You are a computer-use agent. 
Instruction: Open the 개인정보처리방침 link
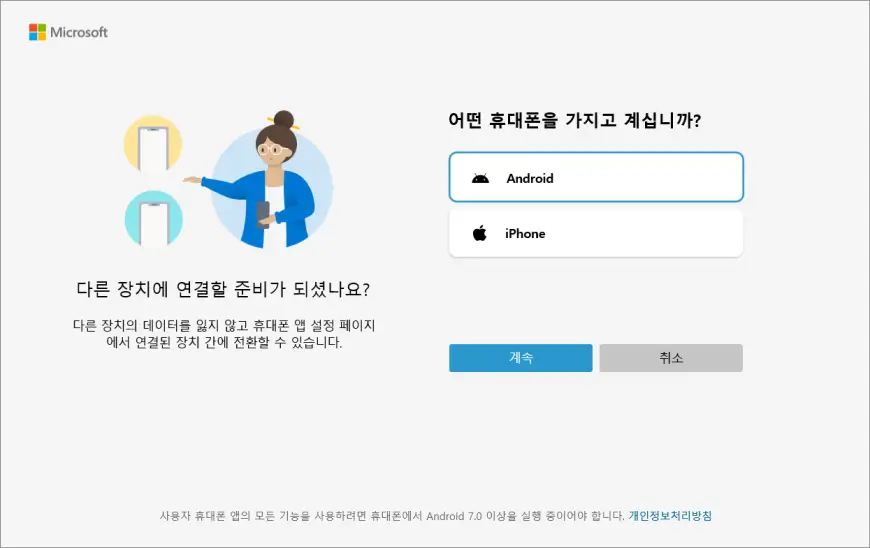click(x=670, y=516)
